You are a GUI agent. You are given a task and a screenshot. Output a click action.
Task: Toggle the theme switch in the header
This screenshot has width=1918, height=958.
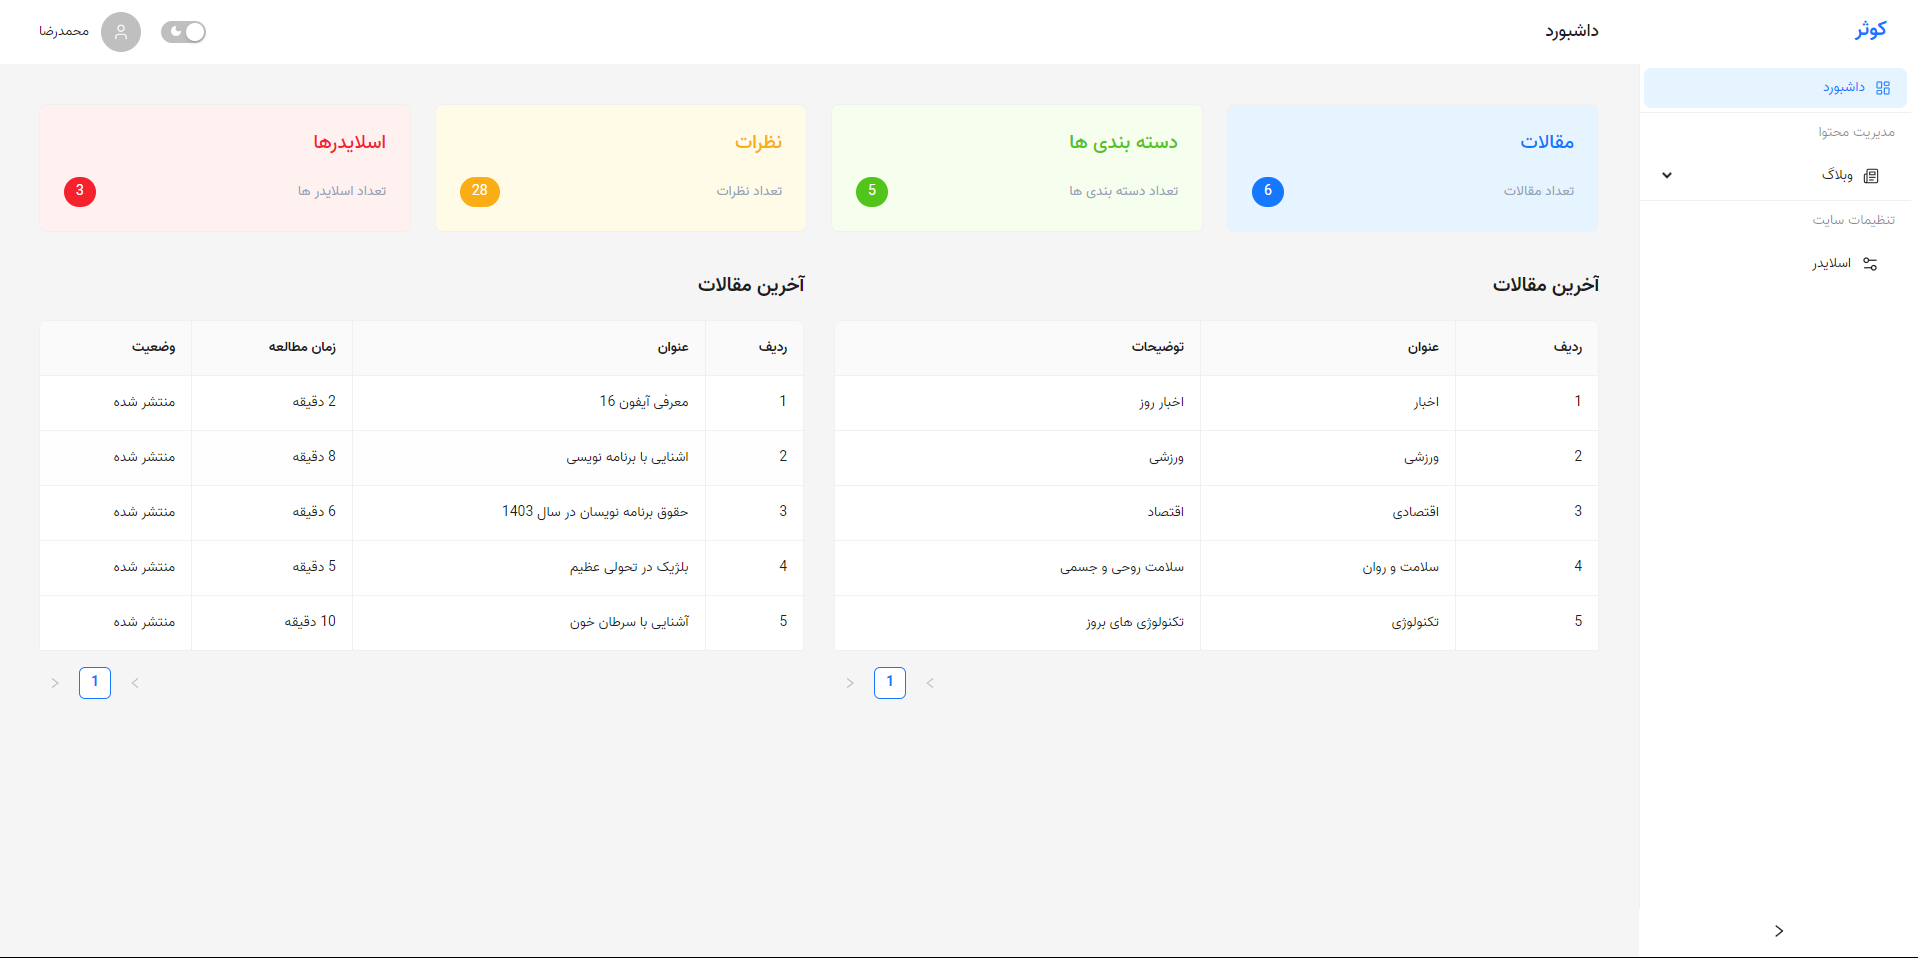(x=183, y=31)
